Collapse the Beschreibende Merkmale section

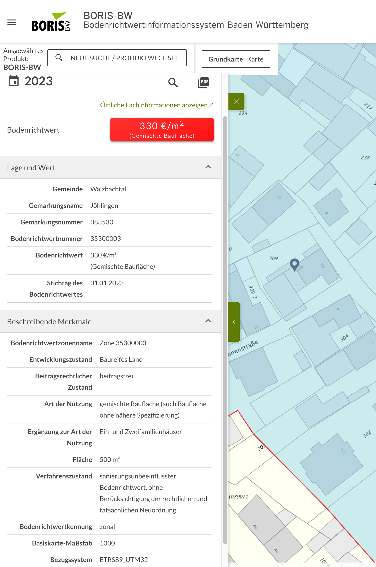coord(208,321)
